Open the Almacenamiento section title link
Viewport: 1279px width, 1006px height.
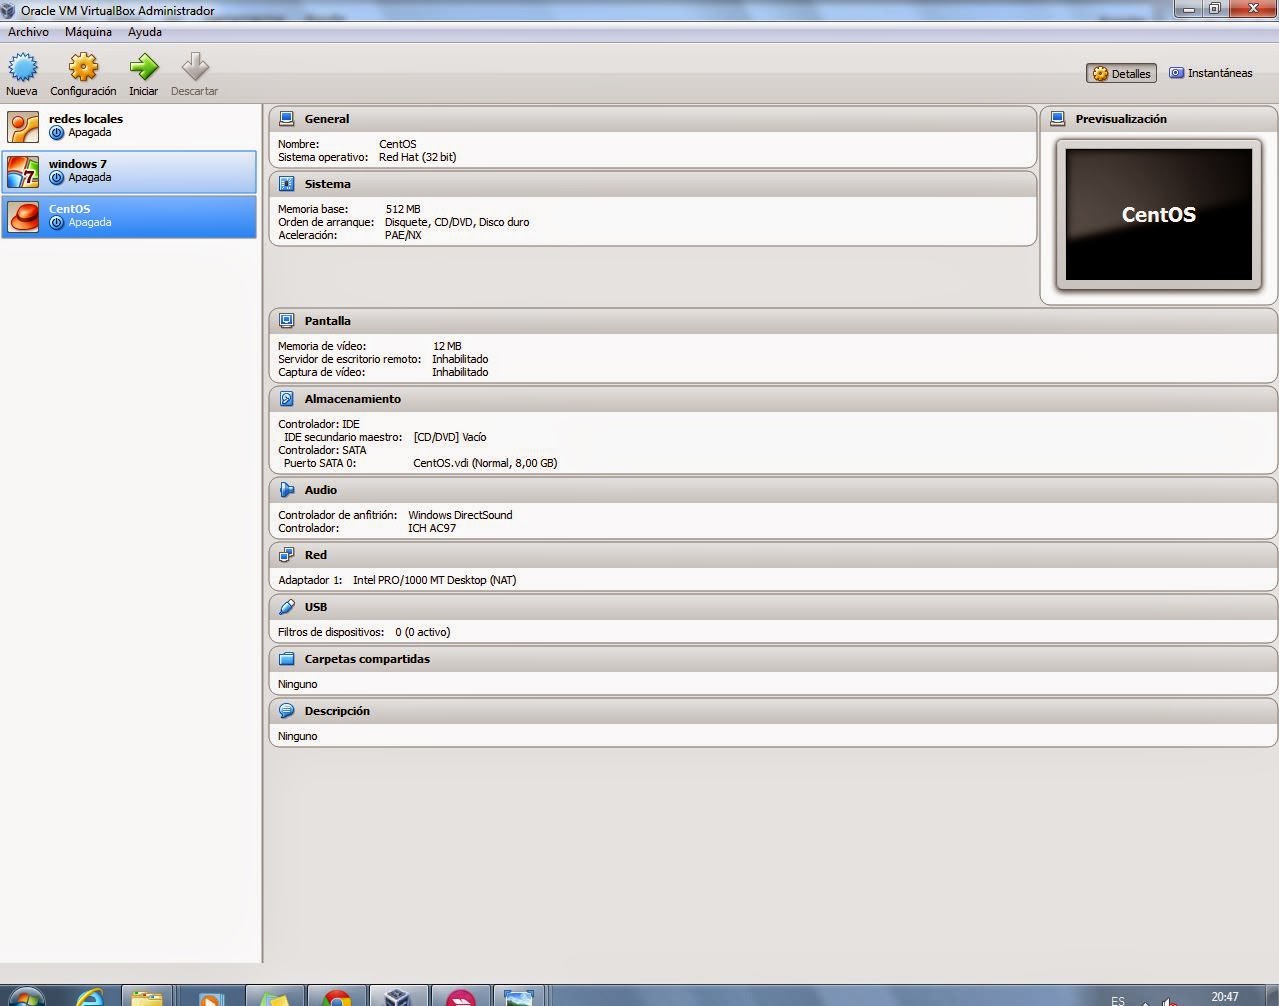pyautogui.click(x=353, y=399)
